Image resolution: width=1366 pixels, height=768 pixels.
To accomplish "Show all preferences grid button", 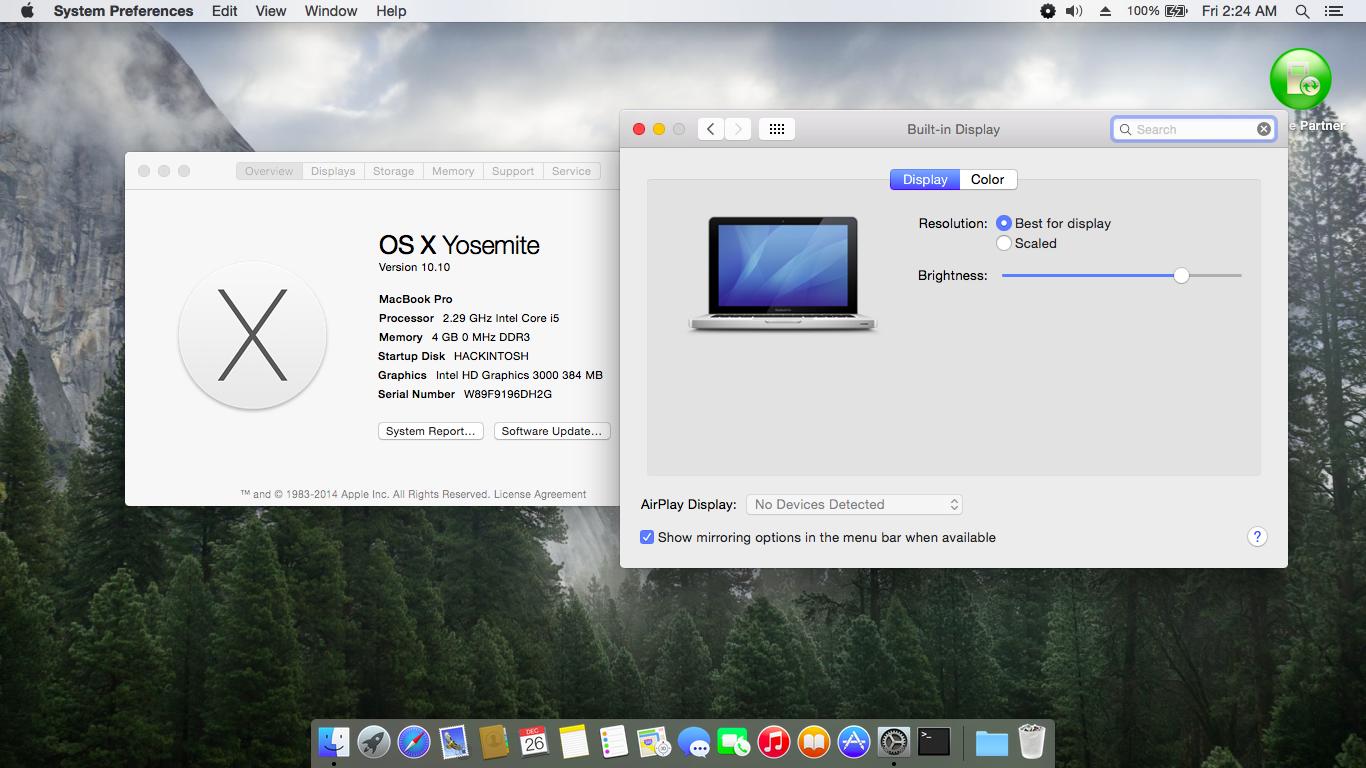I will (x=777, y=129).
